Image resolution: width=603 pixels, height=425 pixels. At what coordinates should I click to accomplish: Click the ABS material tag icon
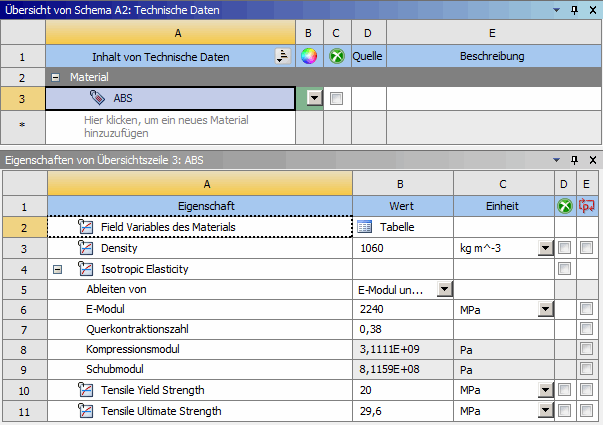(97, 98)
